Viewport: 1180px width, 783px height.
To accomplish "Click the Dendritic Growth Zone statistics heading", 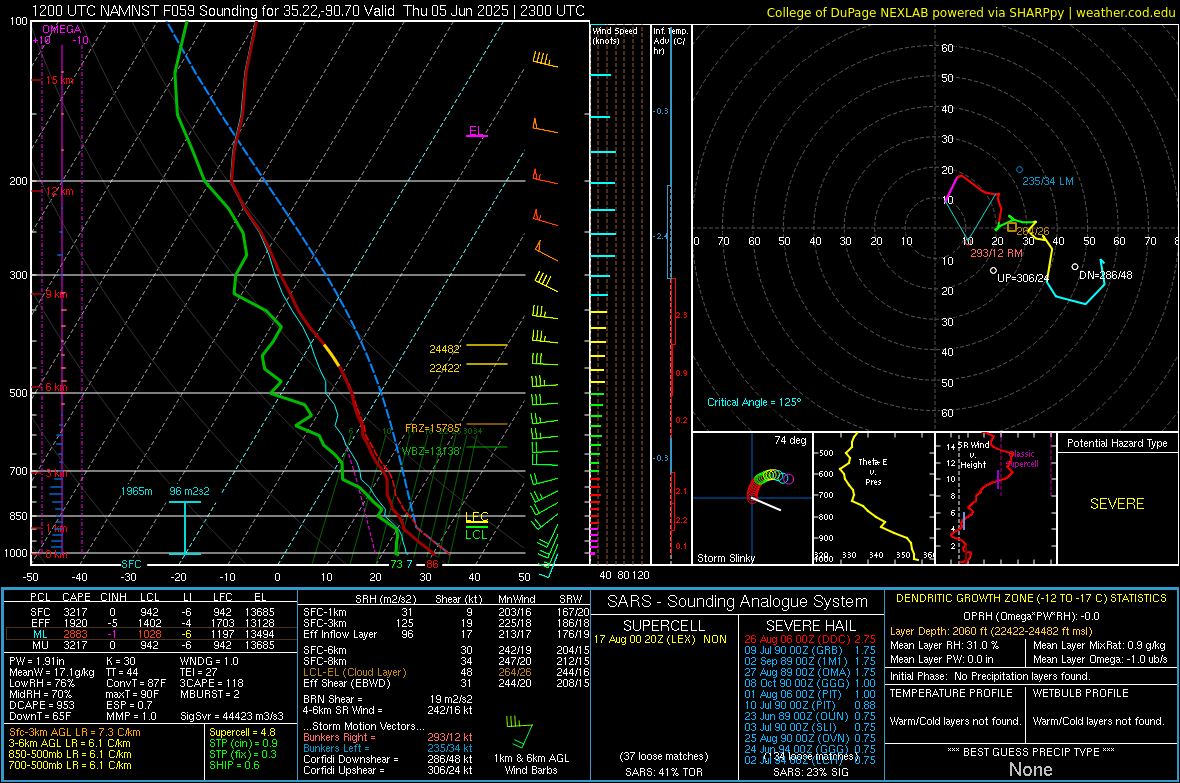I will click(1031, 598).
